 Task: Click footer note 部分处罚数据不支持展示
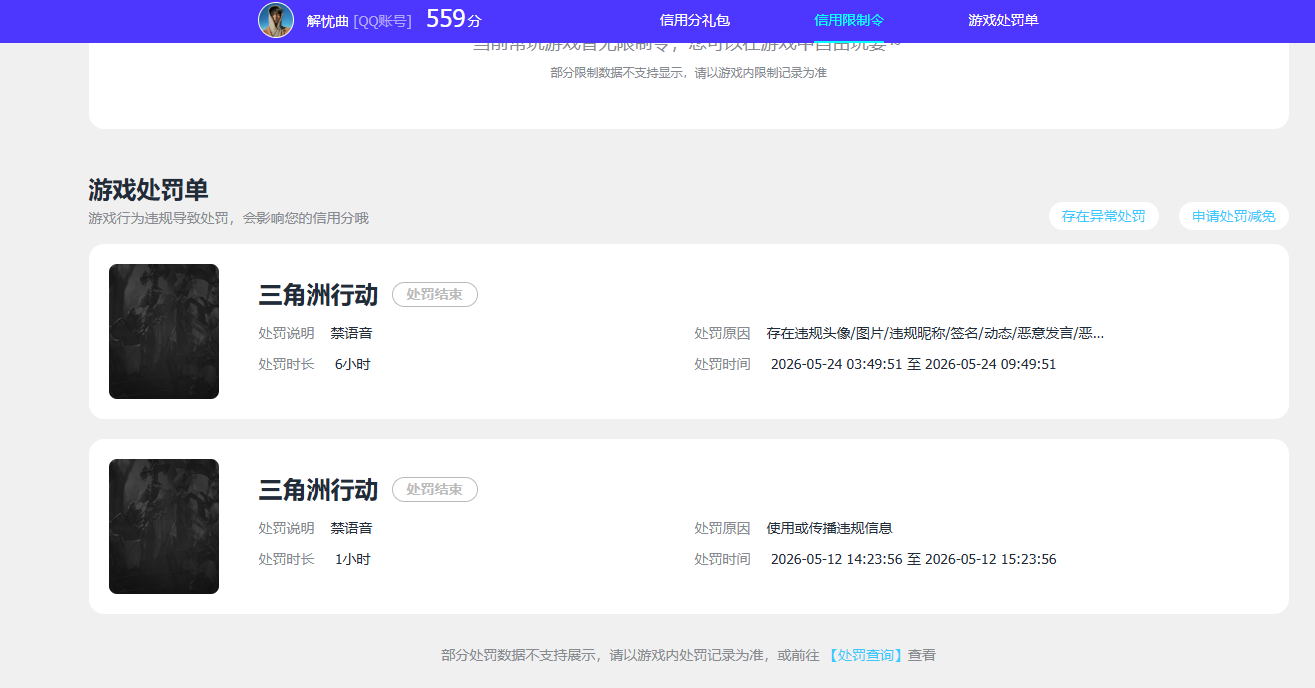pos(688,656)
